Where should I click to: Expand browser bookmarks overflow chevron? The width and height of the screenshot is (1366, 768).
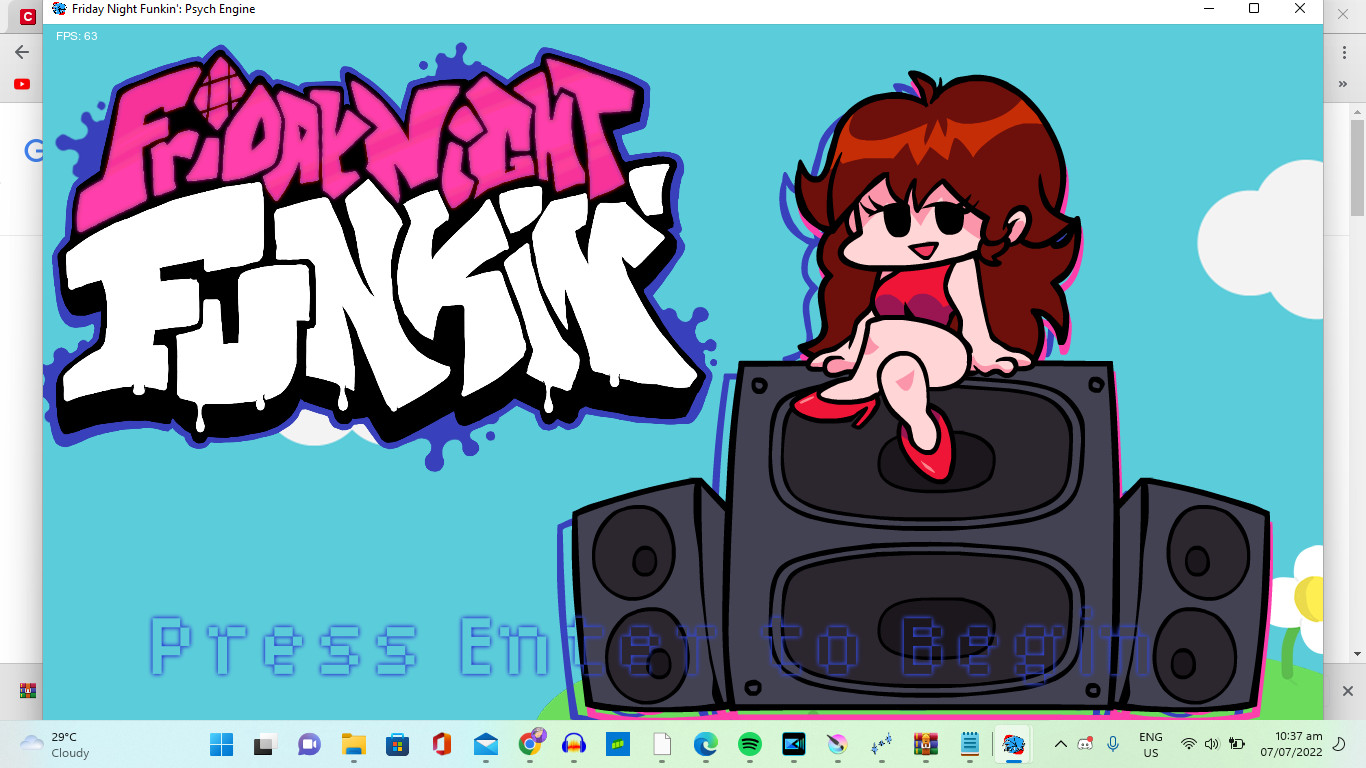coord(1343,85)
